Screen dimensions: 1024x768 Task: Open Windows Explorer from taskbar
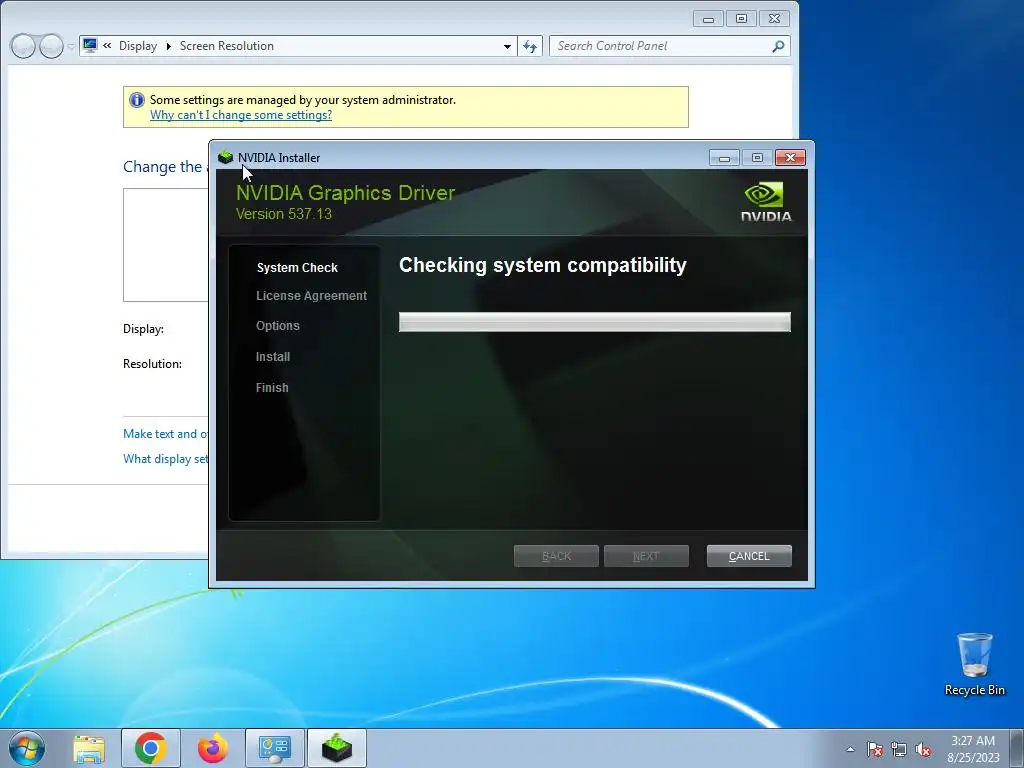[89, 748]
